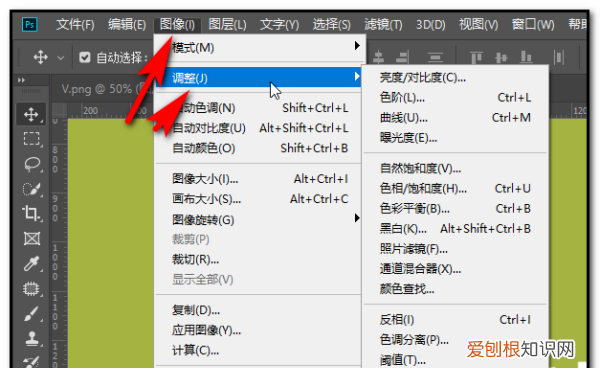Expand the 图像旋转(G) submenu arrow
This screenshot has height=368, width=600.
click(357, 218)
